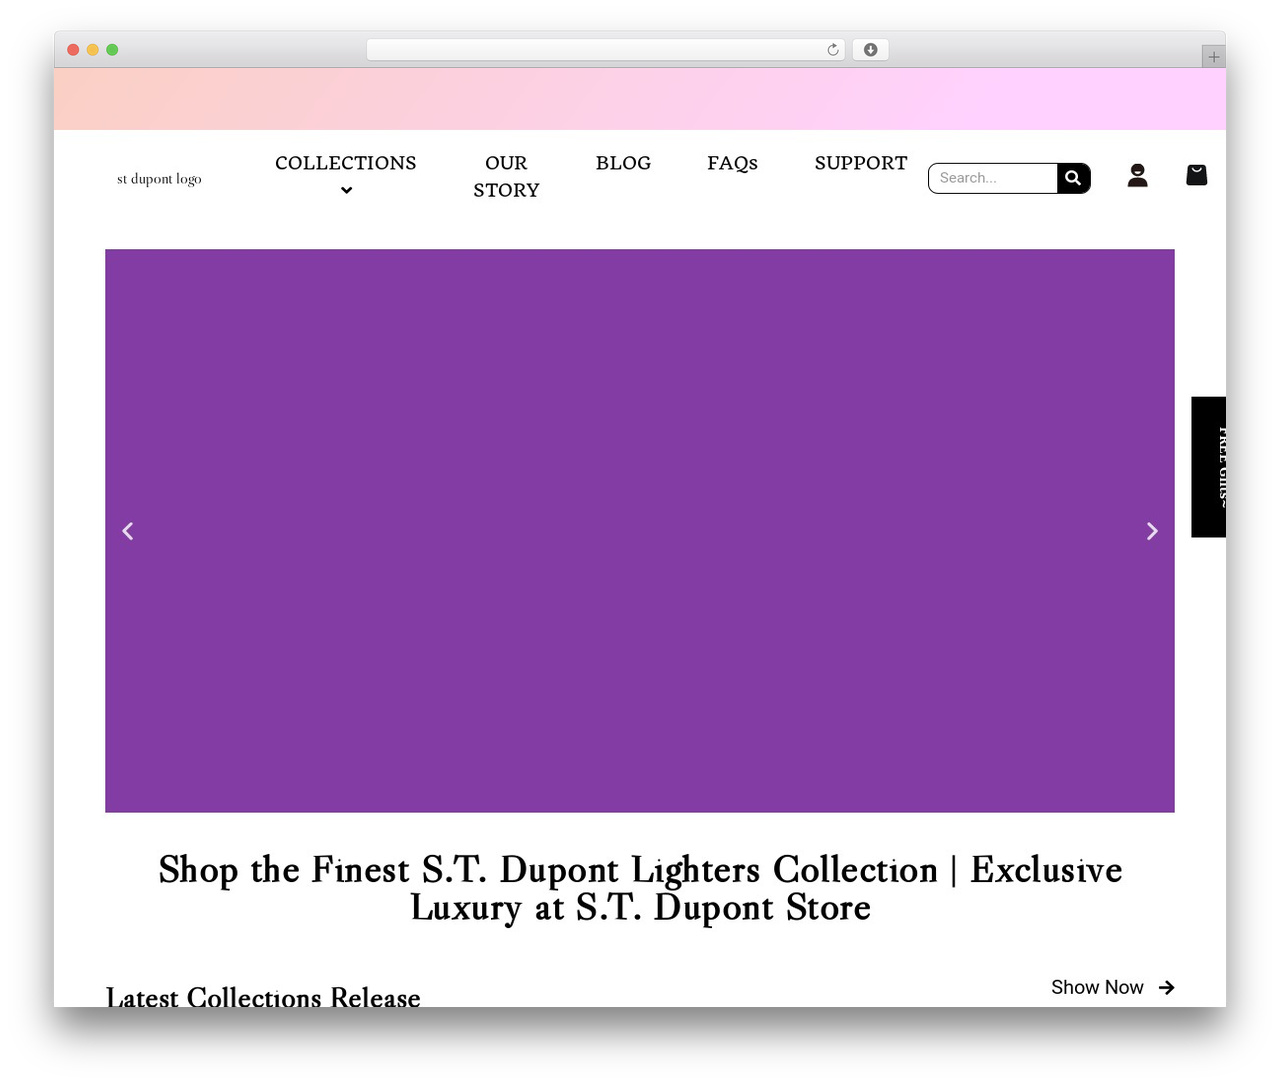1280x1084 pixels.
Task: Open the shopping bag cart icon
Action: 1196,175
